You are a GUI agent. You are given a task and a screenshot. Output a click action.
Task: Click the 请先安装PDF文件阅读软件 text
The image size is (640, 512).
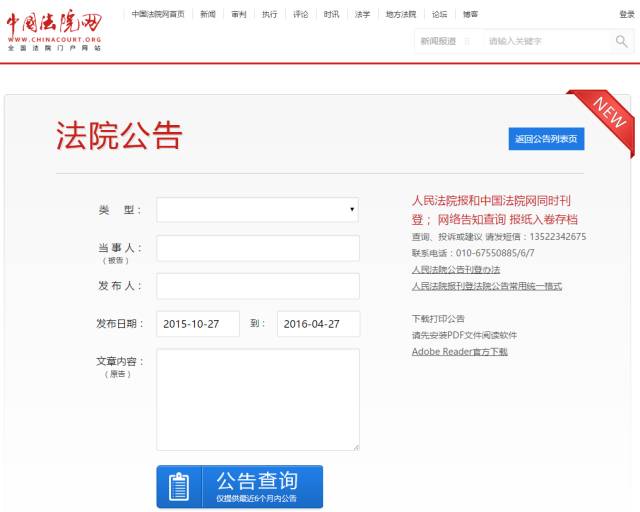464,335
